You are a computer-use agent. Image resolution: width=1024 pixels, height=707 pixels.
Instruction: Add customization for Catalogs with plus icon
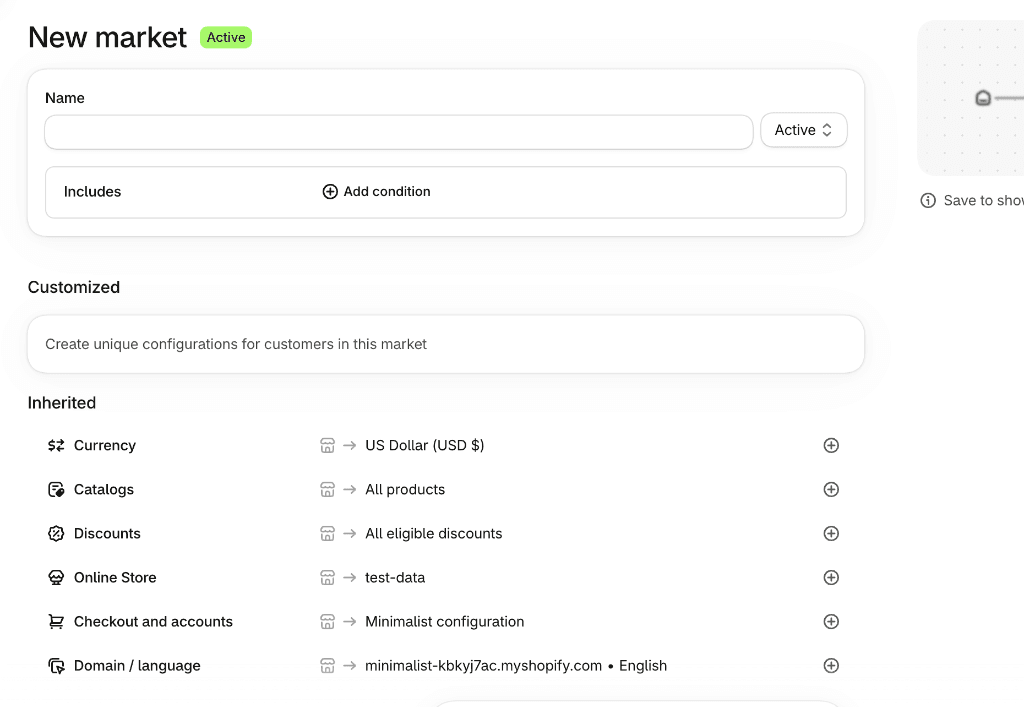tap(831, 490)
